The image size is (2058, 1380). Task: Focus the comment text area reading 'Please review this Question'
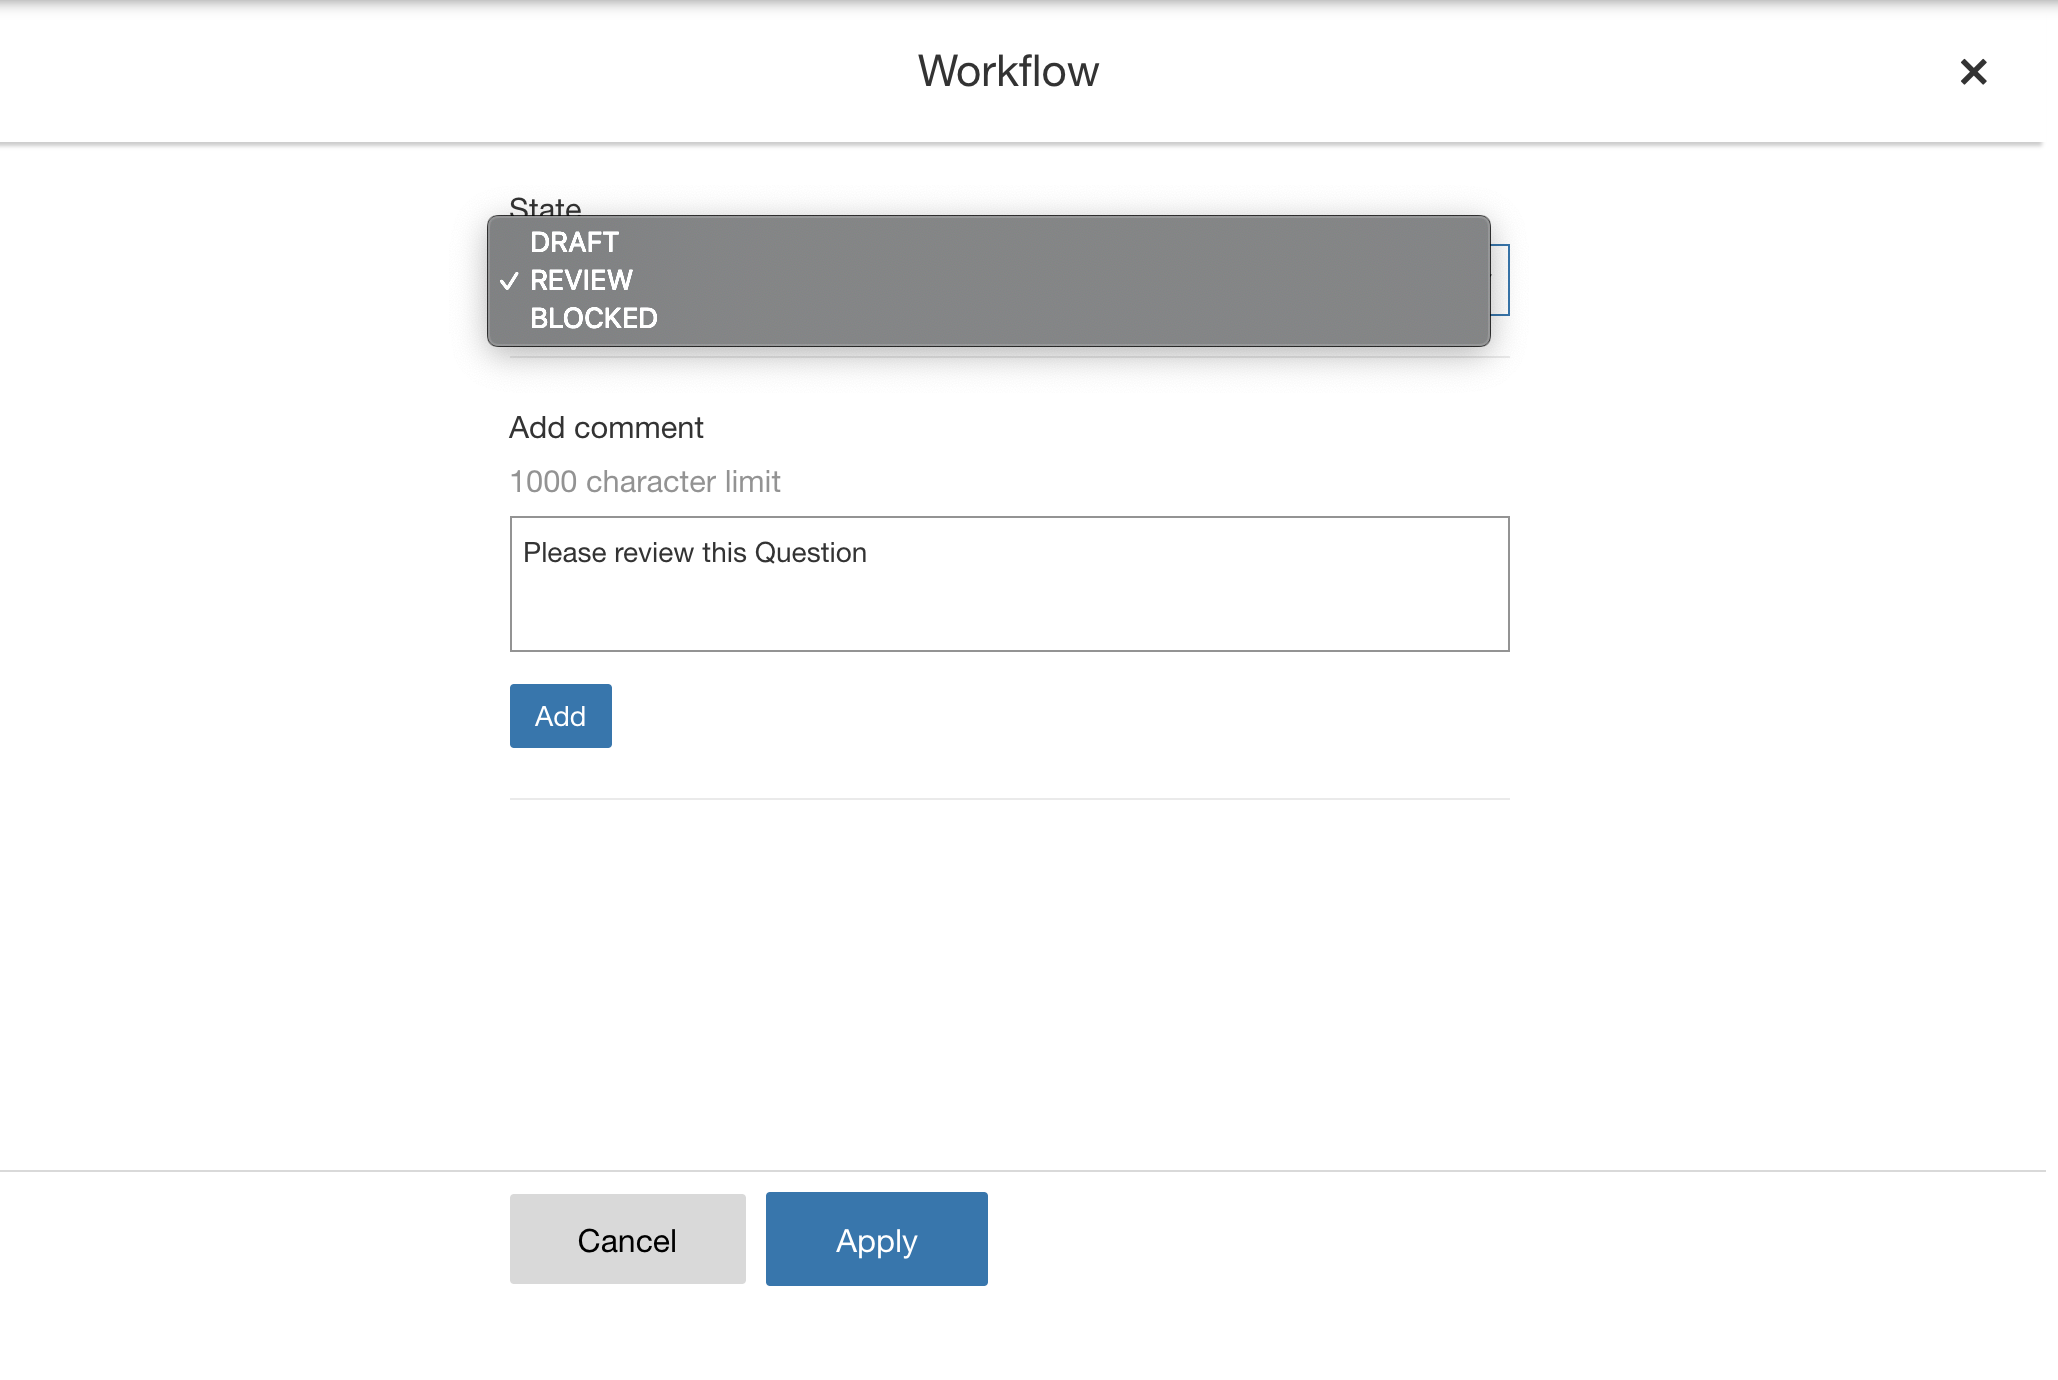click(x=1009, y=584)
